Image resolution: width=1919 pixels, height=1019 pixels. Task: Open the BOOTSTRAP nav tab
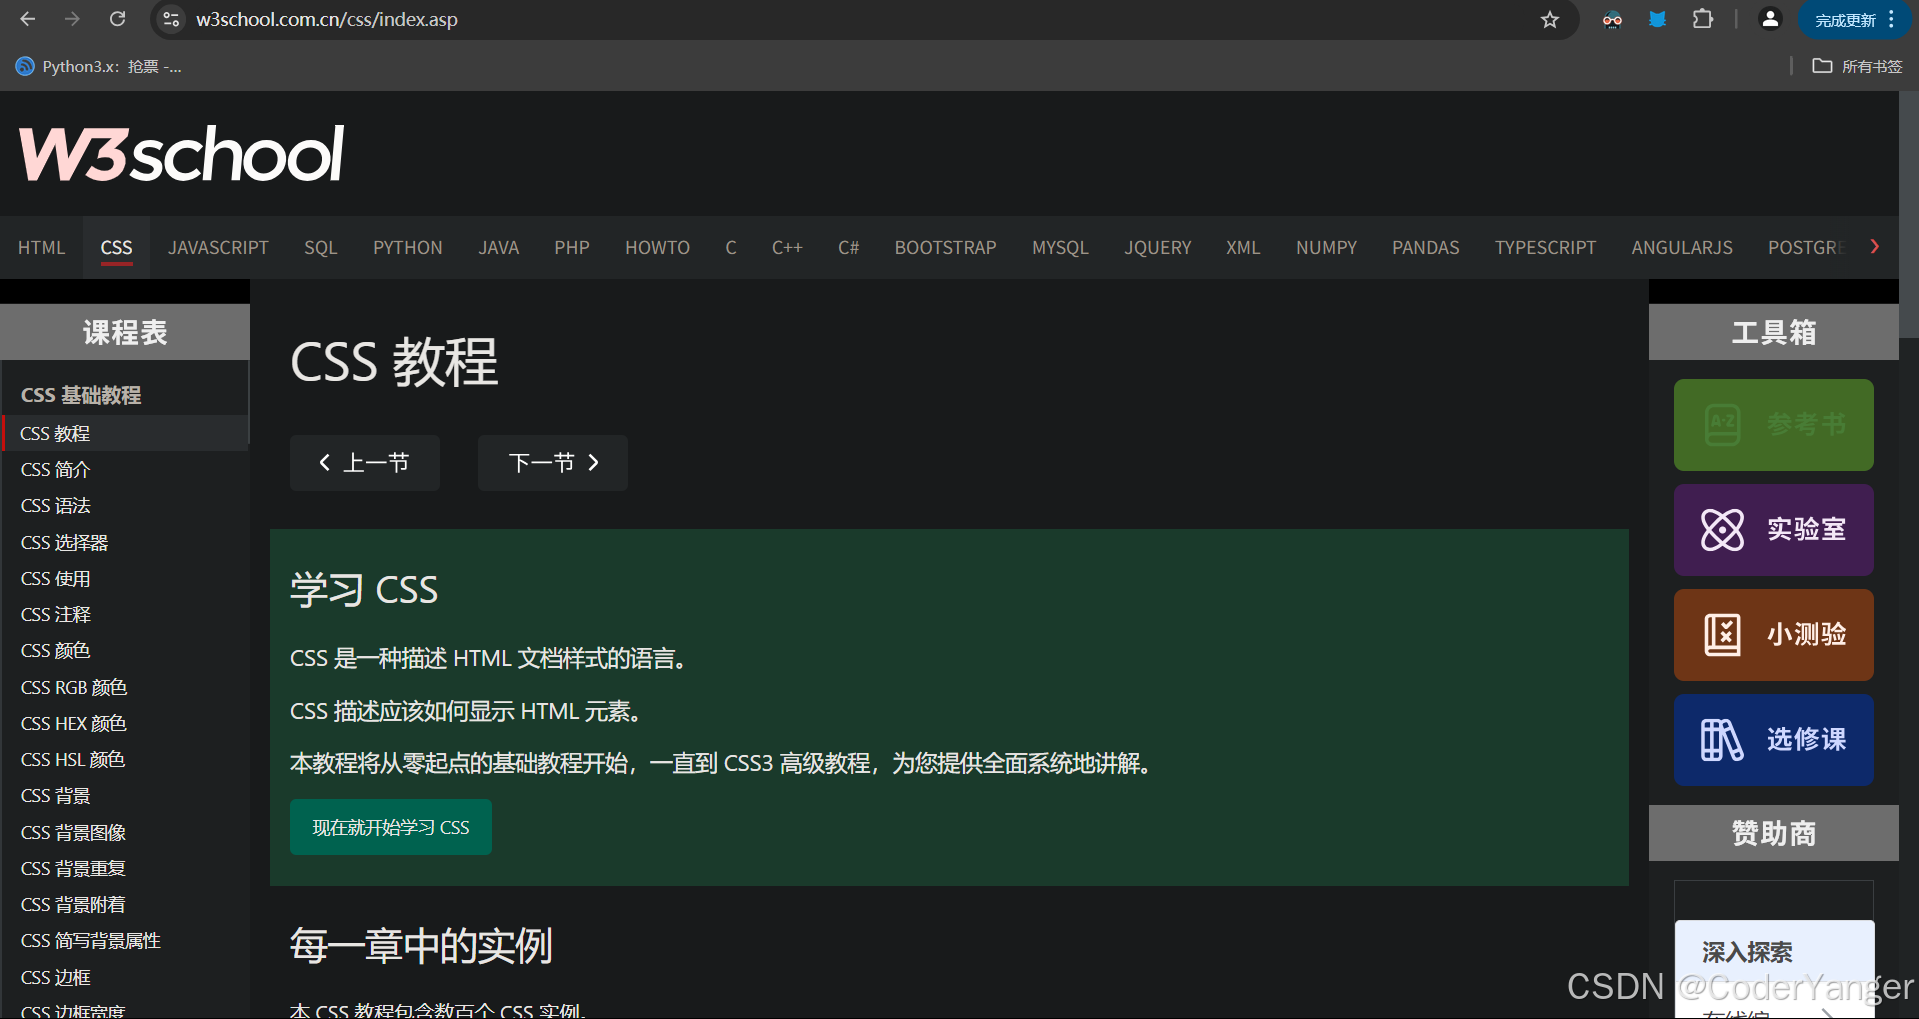pos(945,247)
